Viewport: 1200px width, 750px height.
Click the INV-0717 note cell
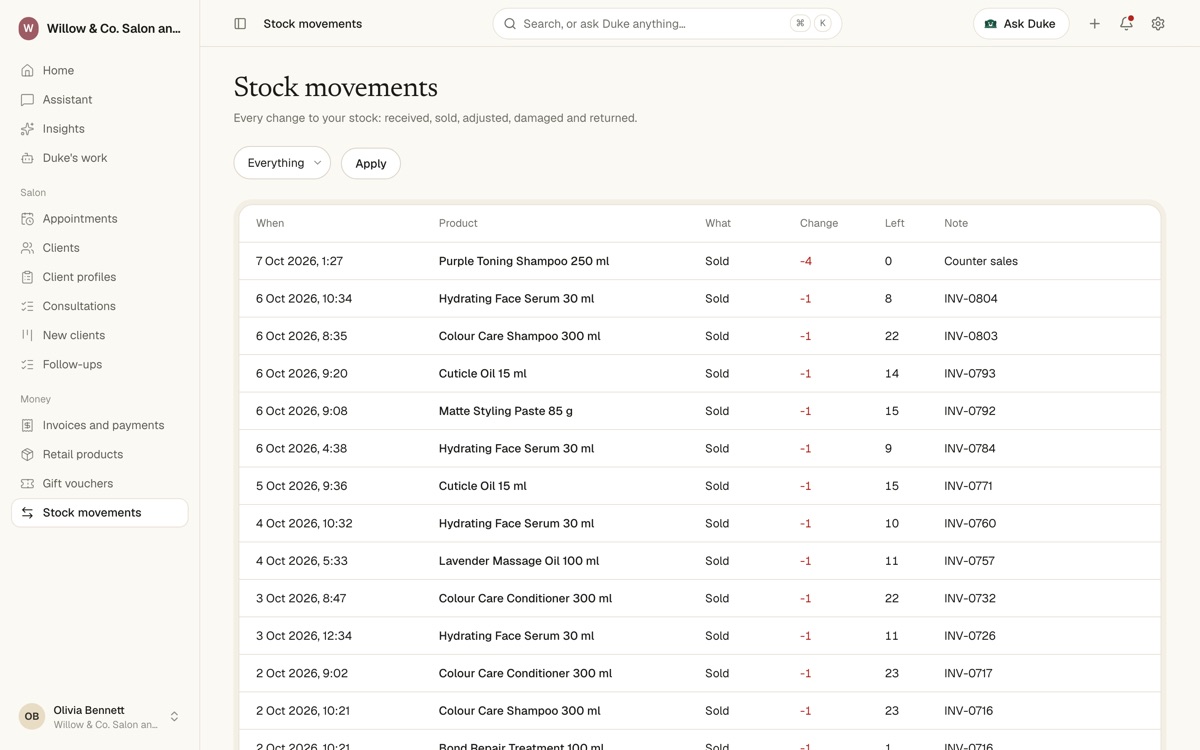pos(969,674)
